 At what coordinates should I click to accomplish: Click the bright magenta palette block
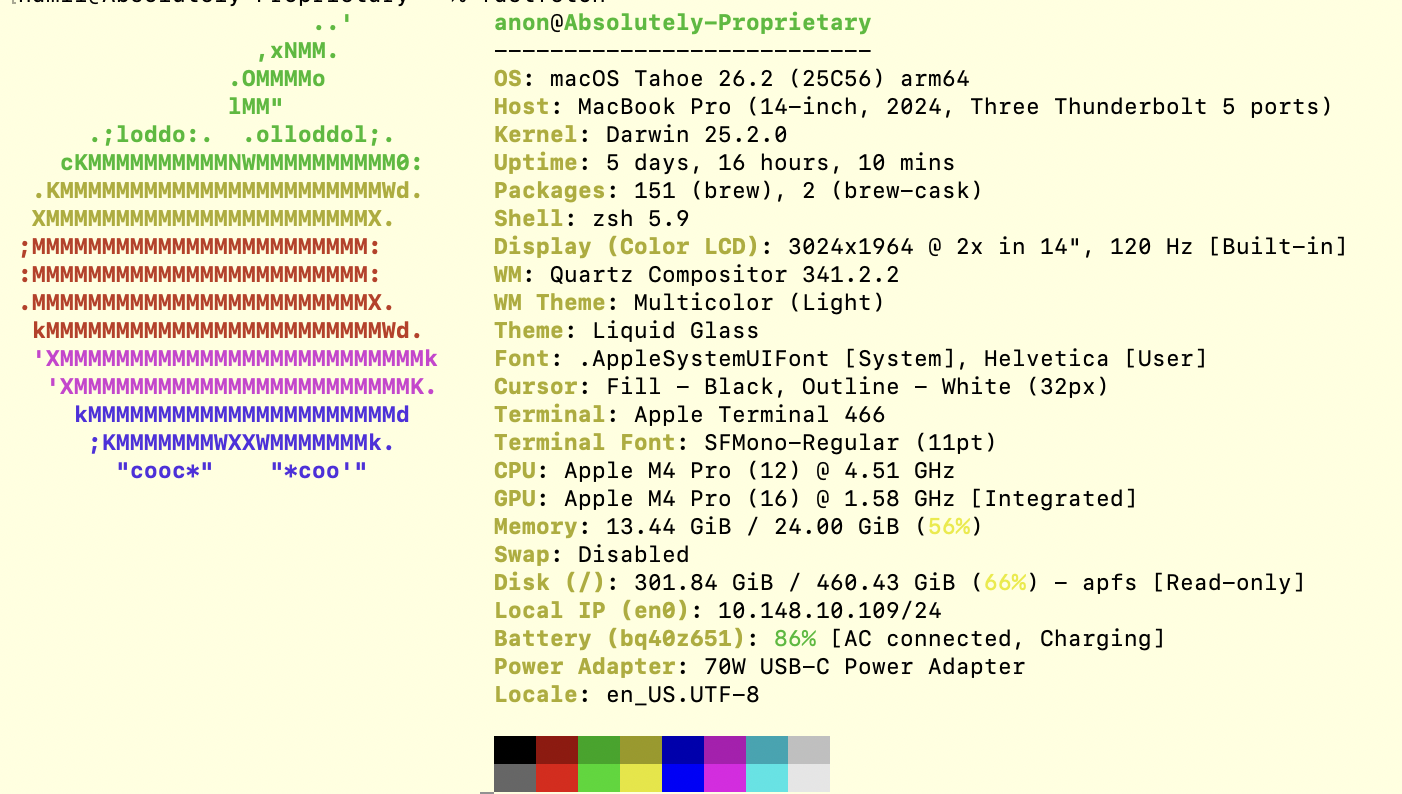pyautogui.click(x=725, y=778)
